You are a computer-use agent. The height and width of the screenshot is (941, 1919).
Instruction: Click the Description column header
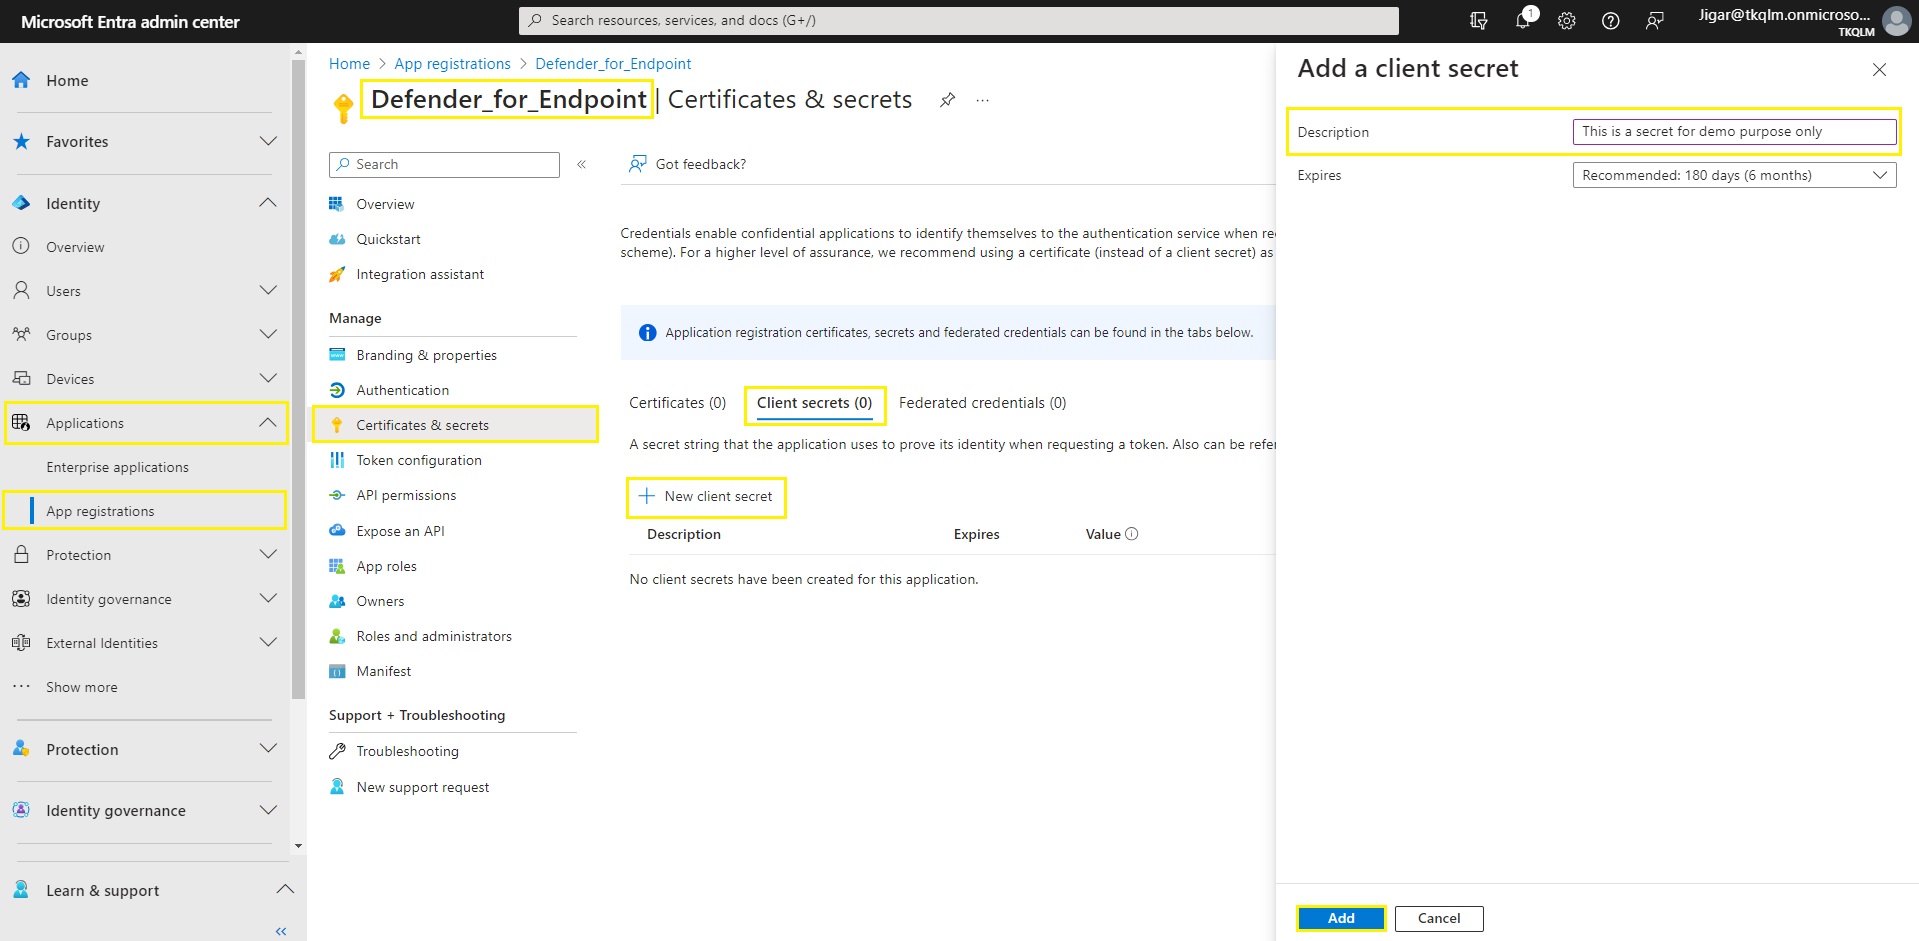684,534
